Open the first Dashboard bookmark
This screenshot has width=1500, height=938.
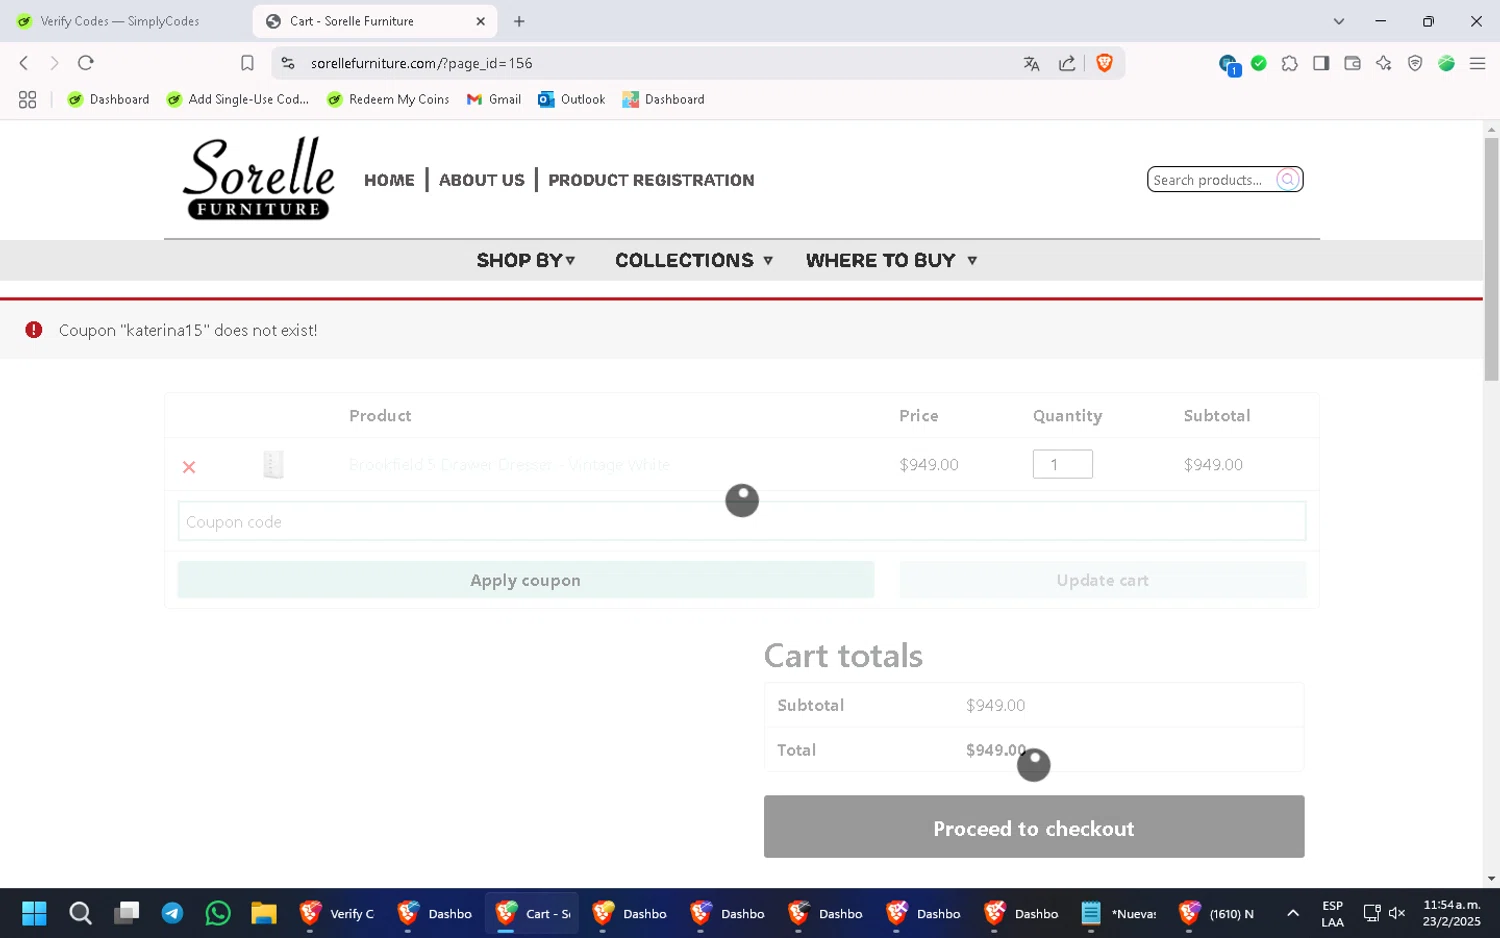click(x=108, y=99)
